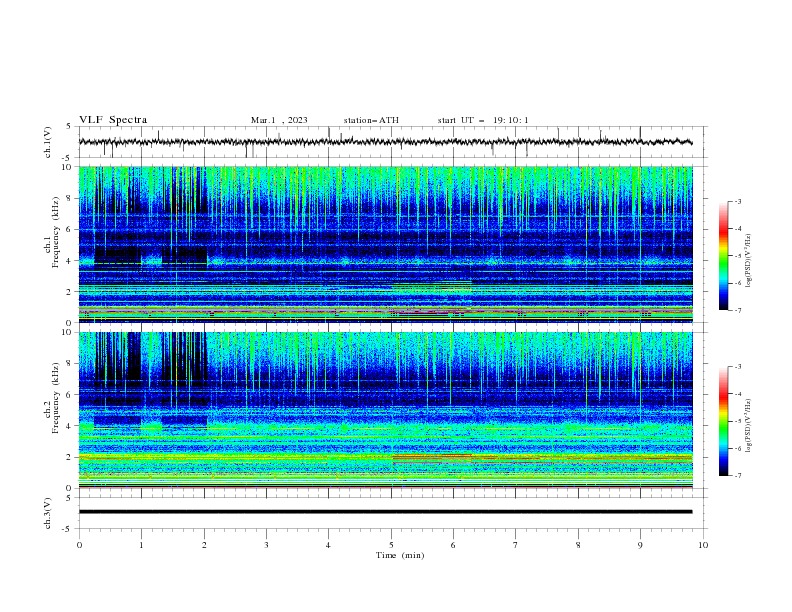This screenshot has width=792, height=612.
Task: Click the ch.1 spectrogram color bar
Action: tap(723, 256)
